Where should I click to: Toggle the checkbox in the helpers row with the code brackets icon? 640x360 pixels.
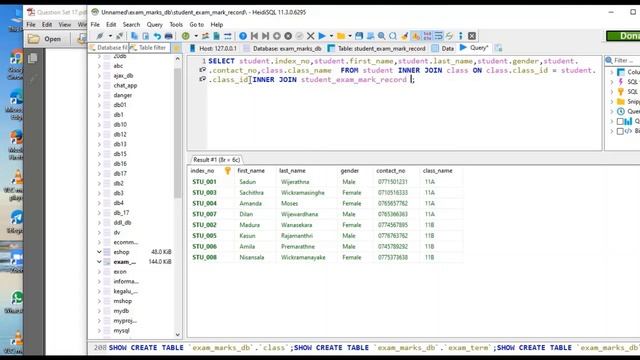point(620,131)
